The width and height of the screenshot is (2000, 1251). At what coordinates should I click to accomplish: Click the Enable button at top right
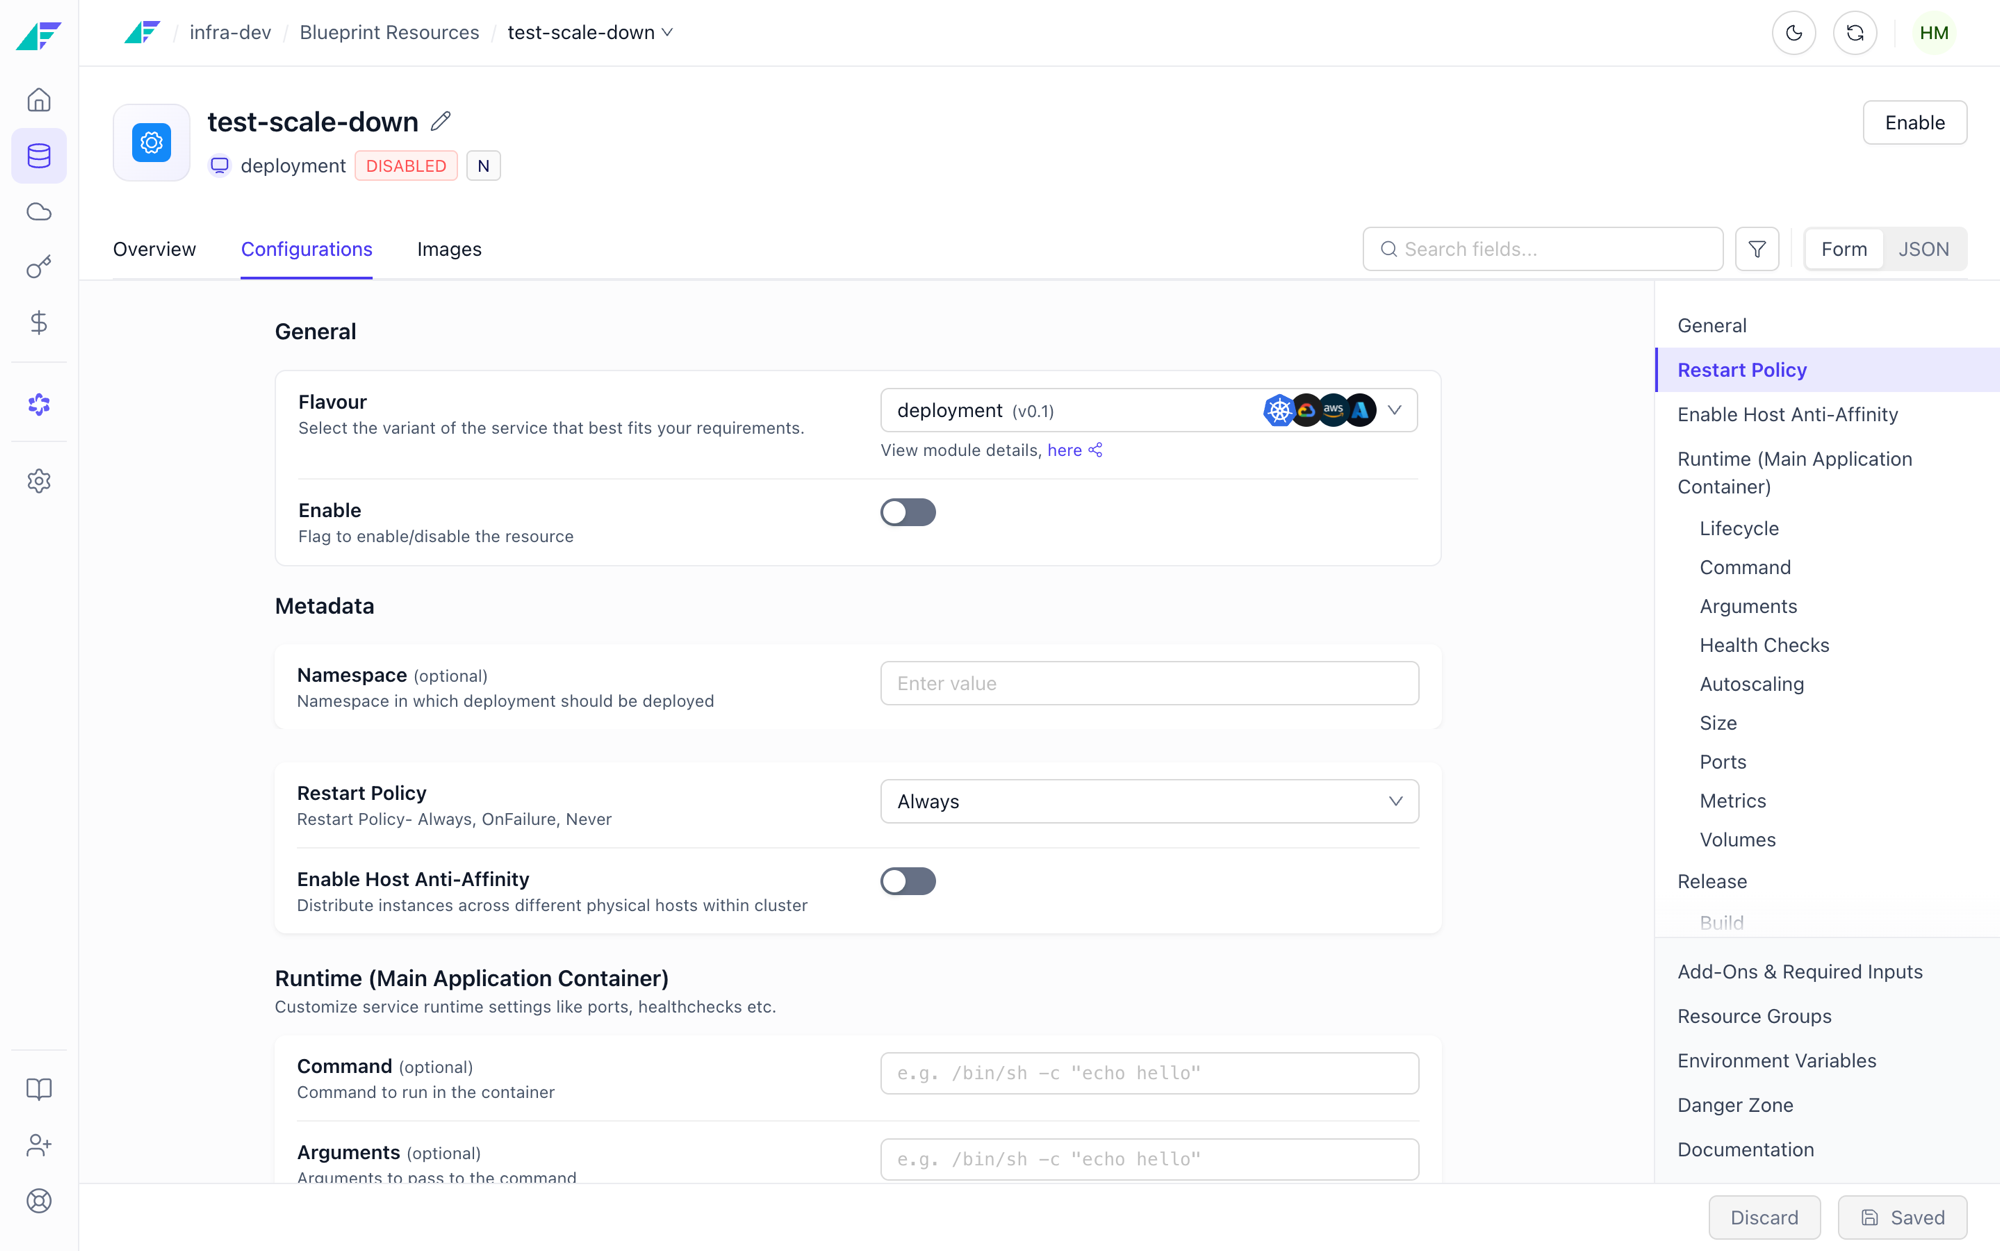pyautogui.click(x=1915, y=122)
